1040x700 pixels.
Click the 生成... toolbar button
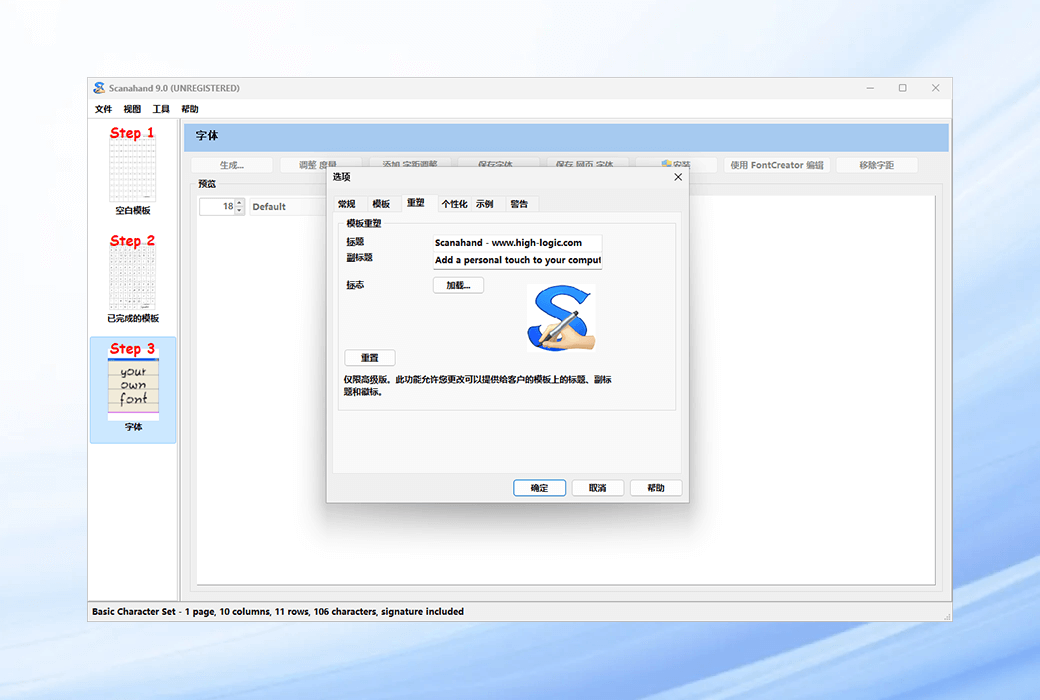coord(232,165)
